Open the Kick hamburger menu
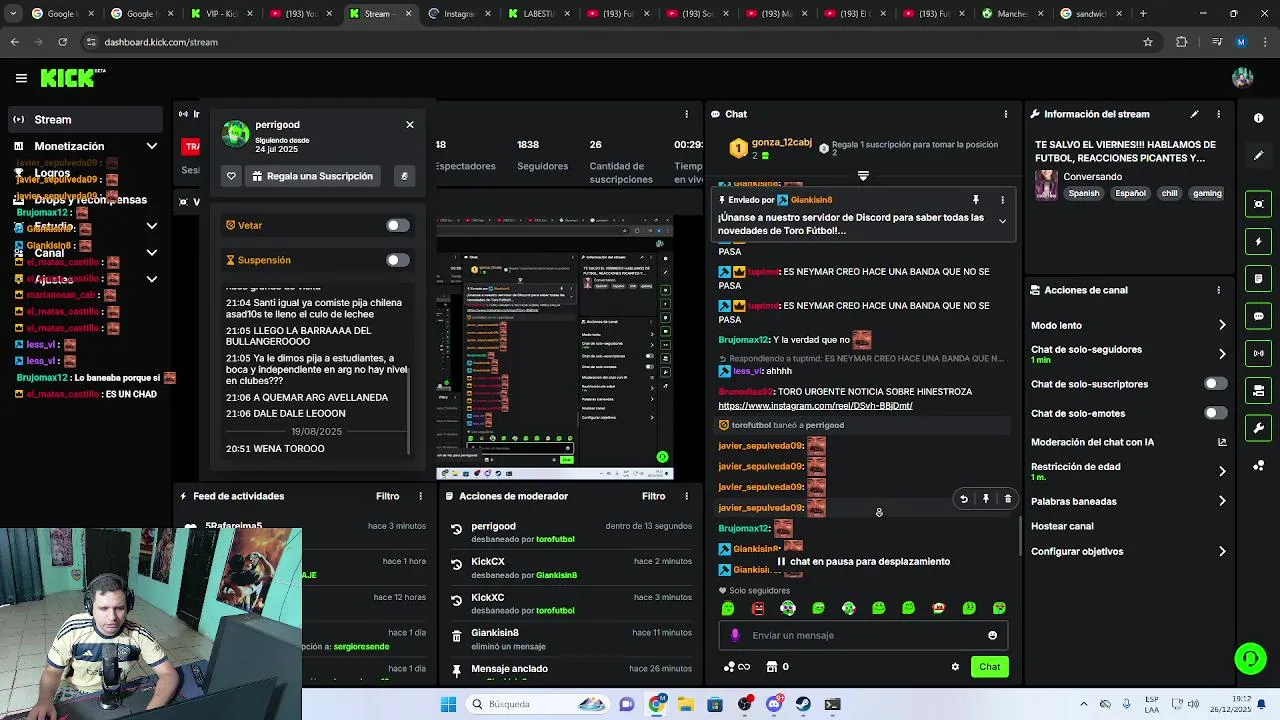This screenshot has width=1280, height=720. pos(21,78)
